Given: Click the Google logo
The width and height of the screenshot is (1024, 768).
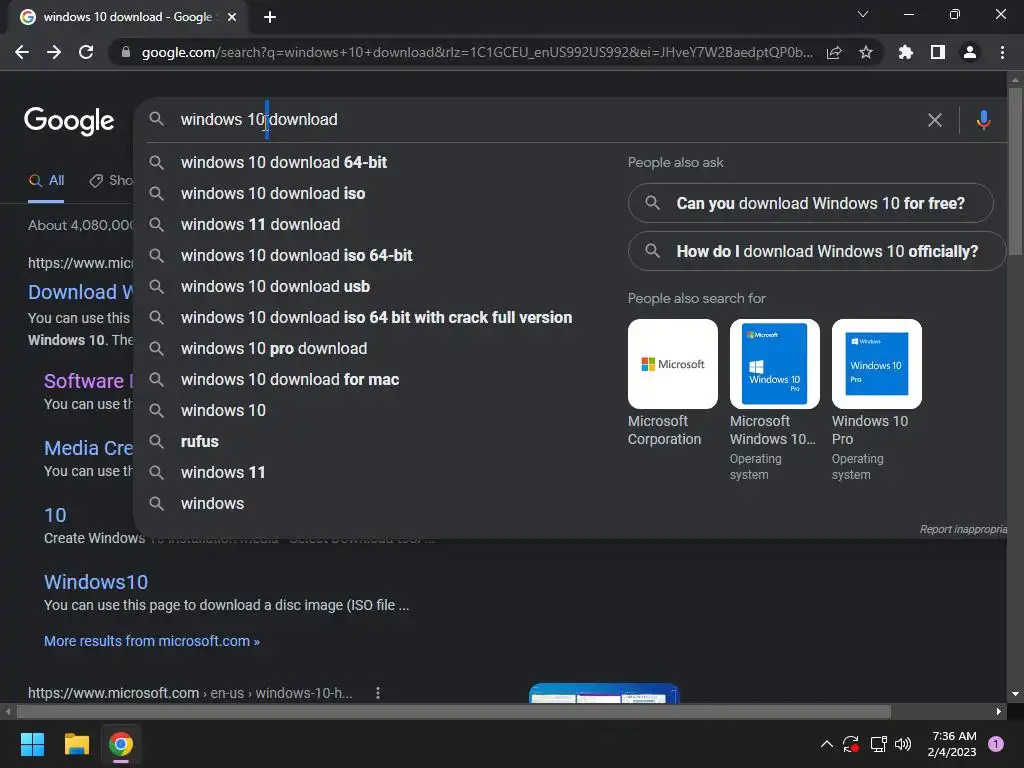Looking at the screenshot, I should pos(69,121).
